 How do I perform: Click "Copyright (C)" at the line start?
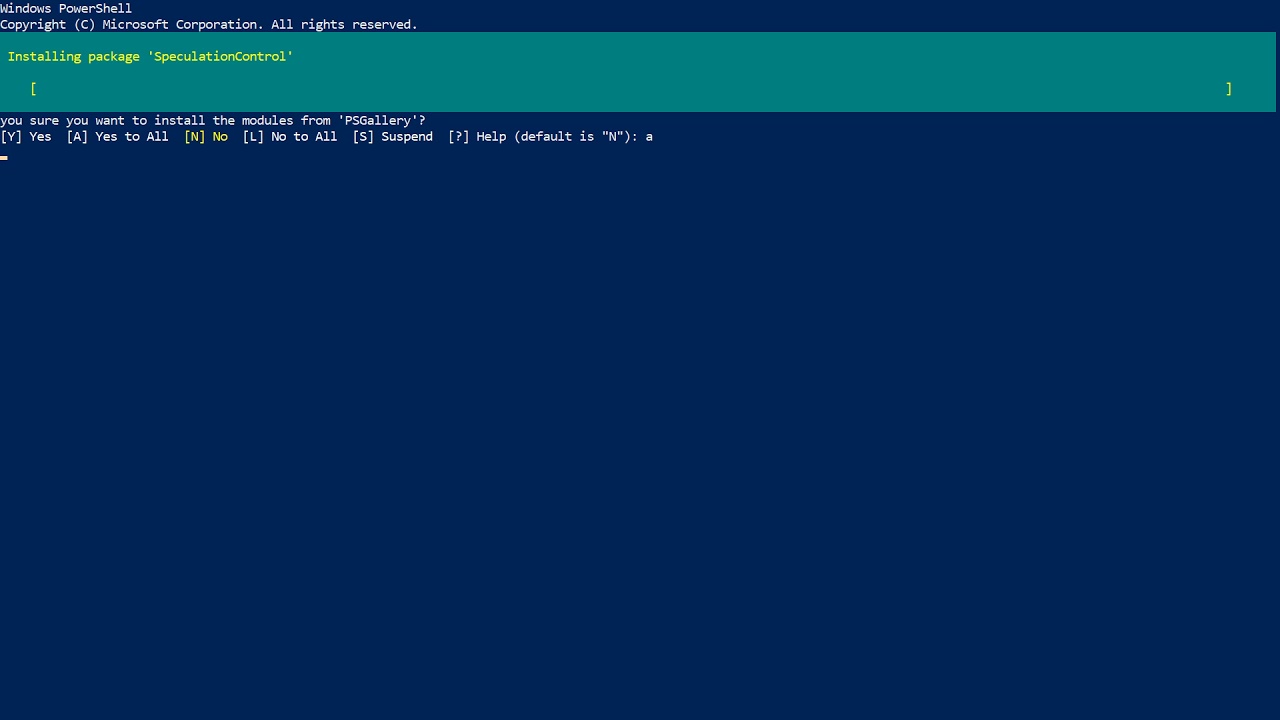(47, 25)
